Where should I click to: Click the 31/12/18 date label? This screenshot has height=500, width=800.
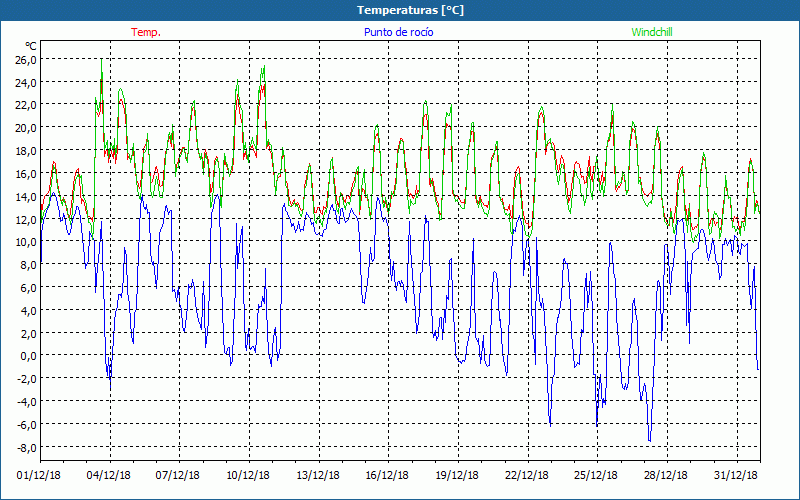736,475
